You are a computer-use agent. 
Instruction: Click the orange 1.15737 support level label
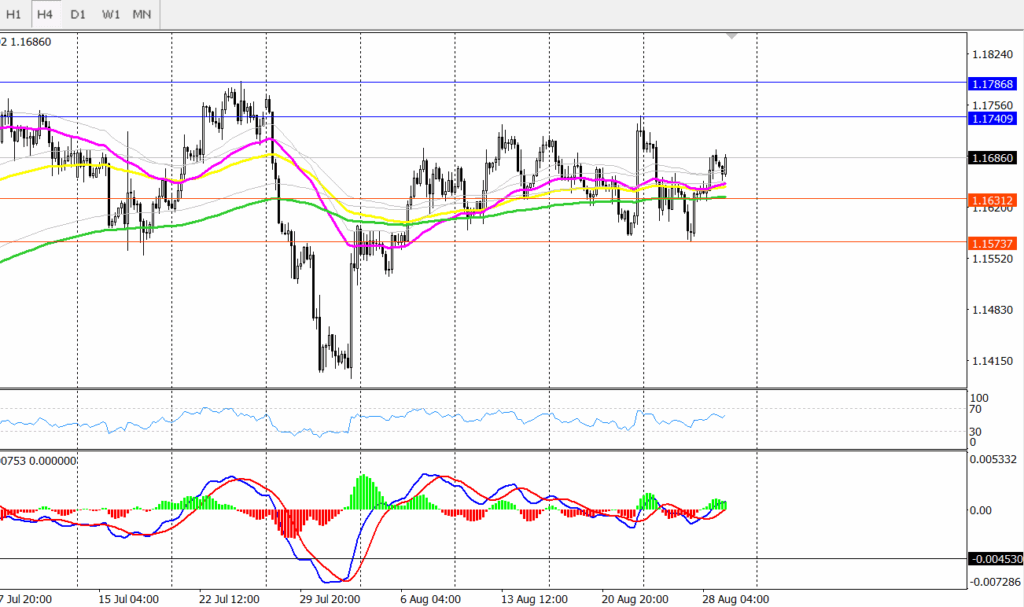(x=993, y=243)
